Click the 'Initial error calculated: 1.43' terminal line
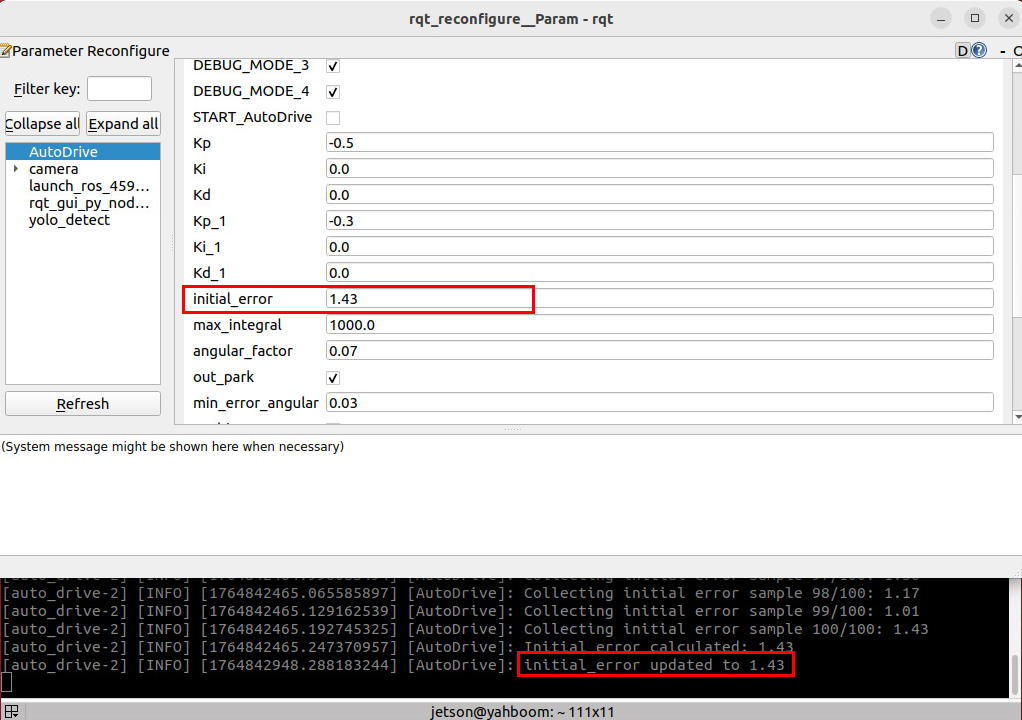 pos(396,647)
